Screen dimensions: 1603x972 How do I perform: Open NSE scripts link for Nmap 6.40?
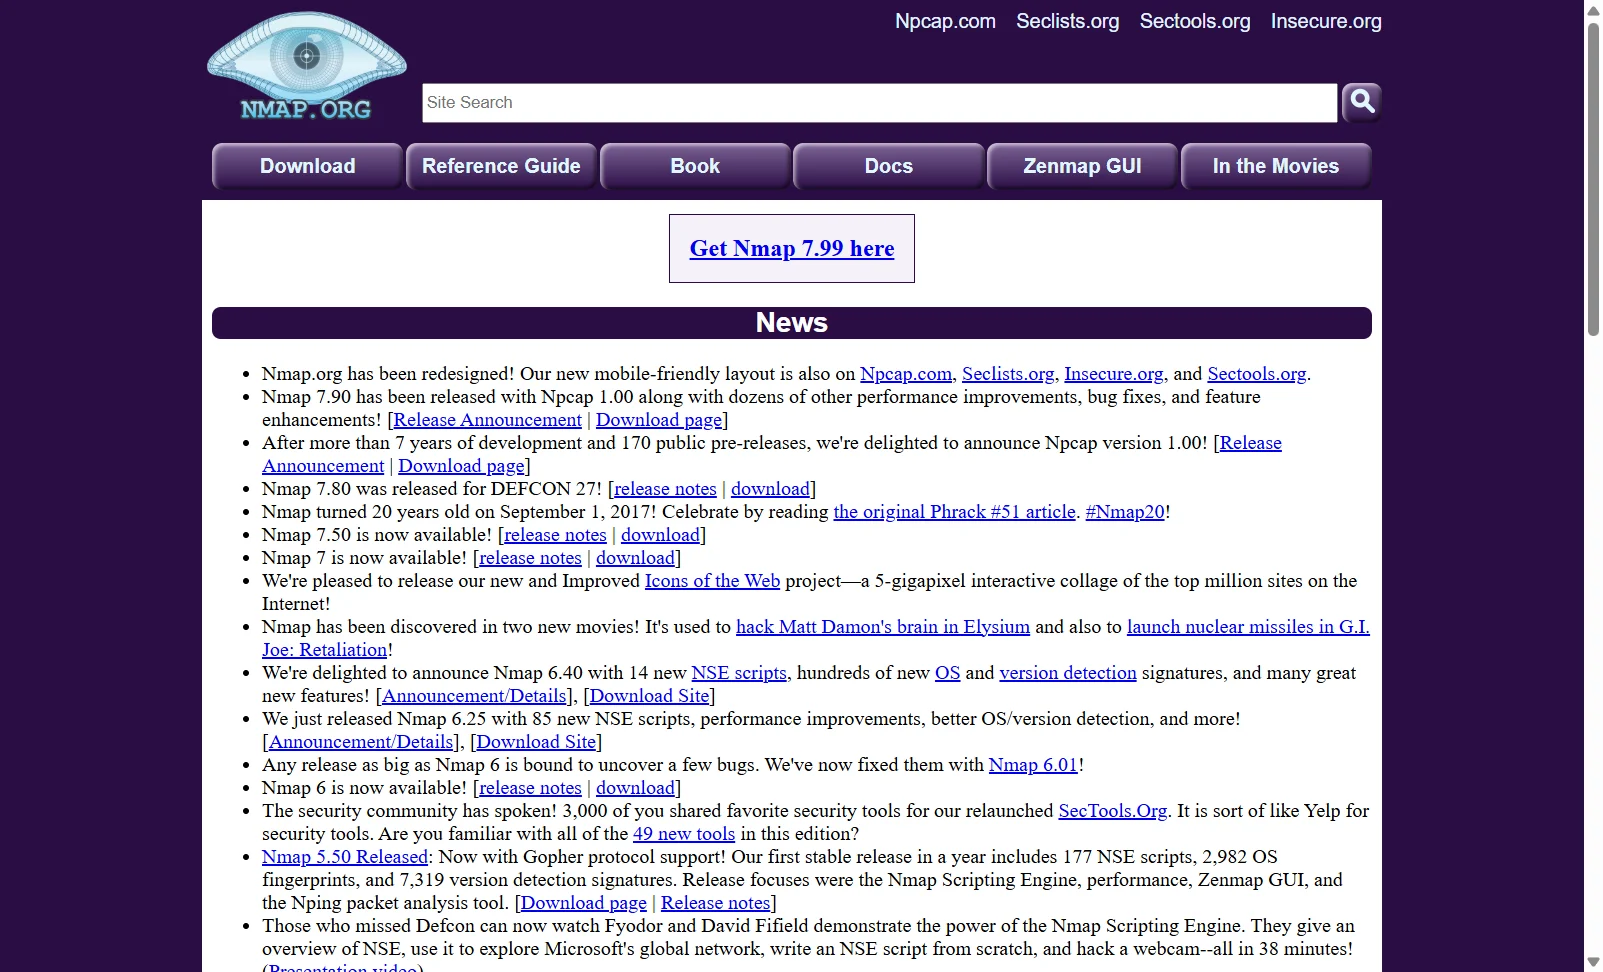click(739, 673)
